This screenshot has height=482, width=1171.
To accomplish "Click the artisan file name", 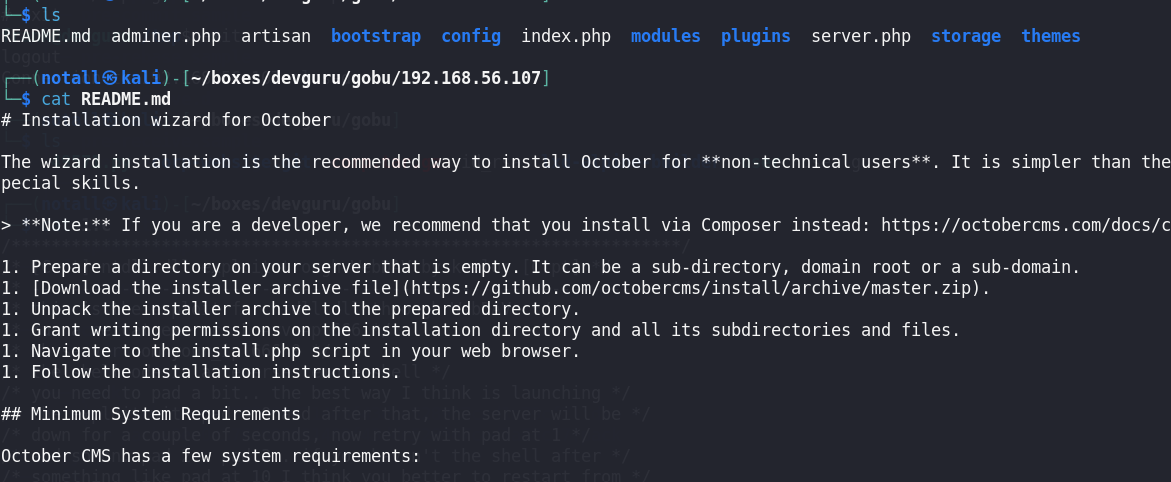I will [275, 36].
